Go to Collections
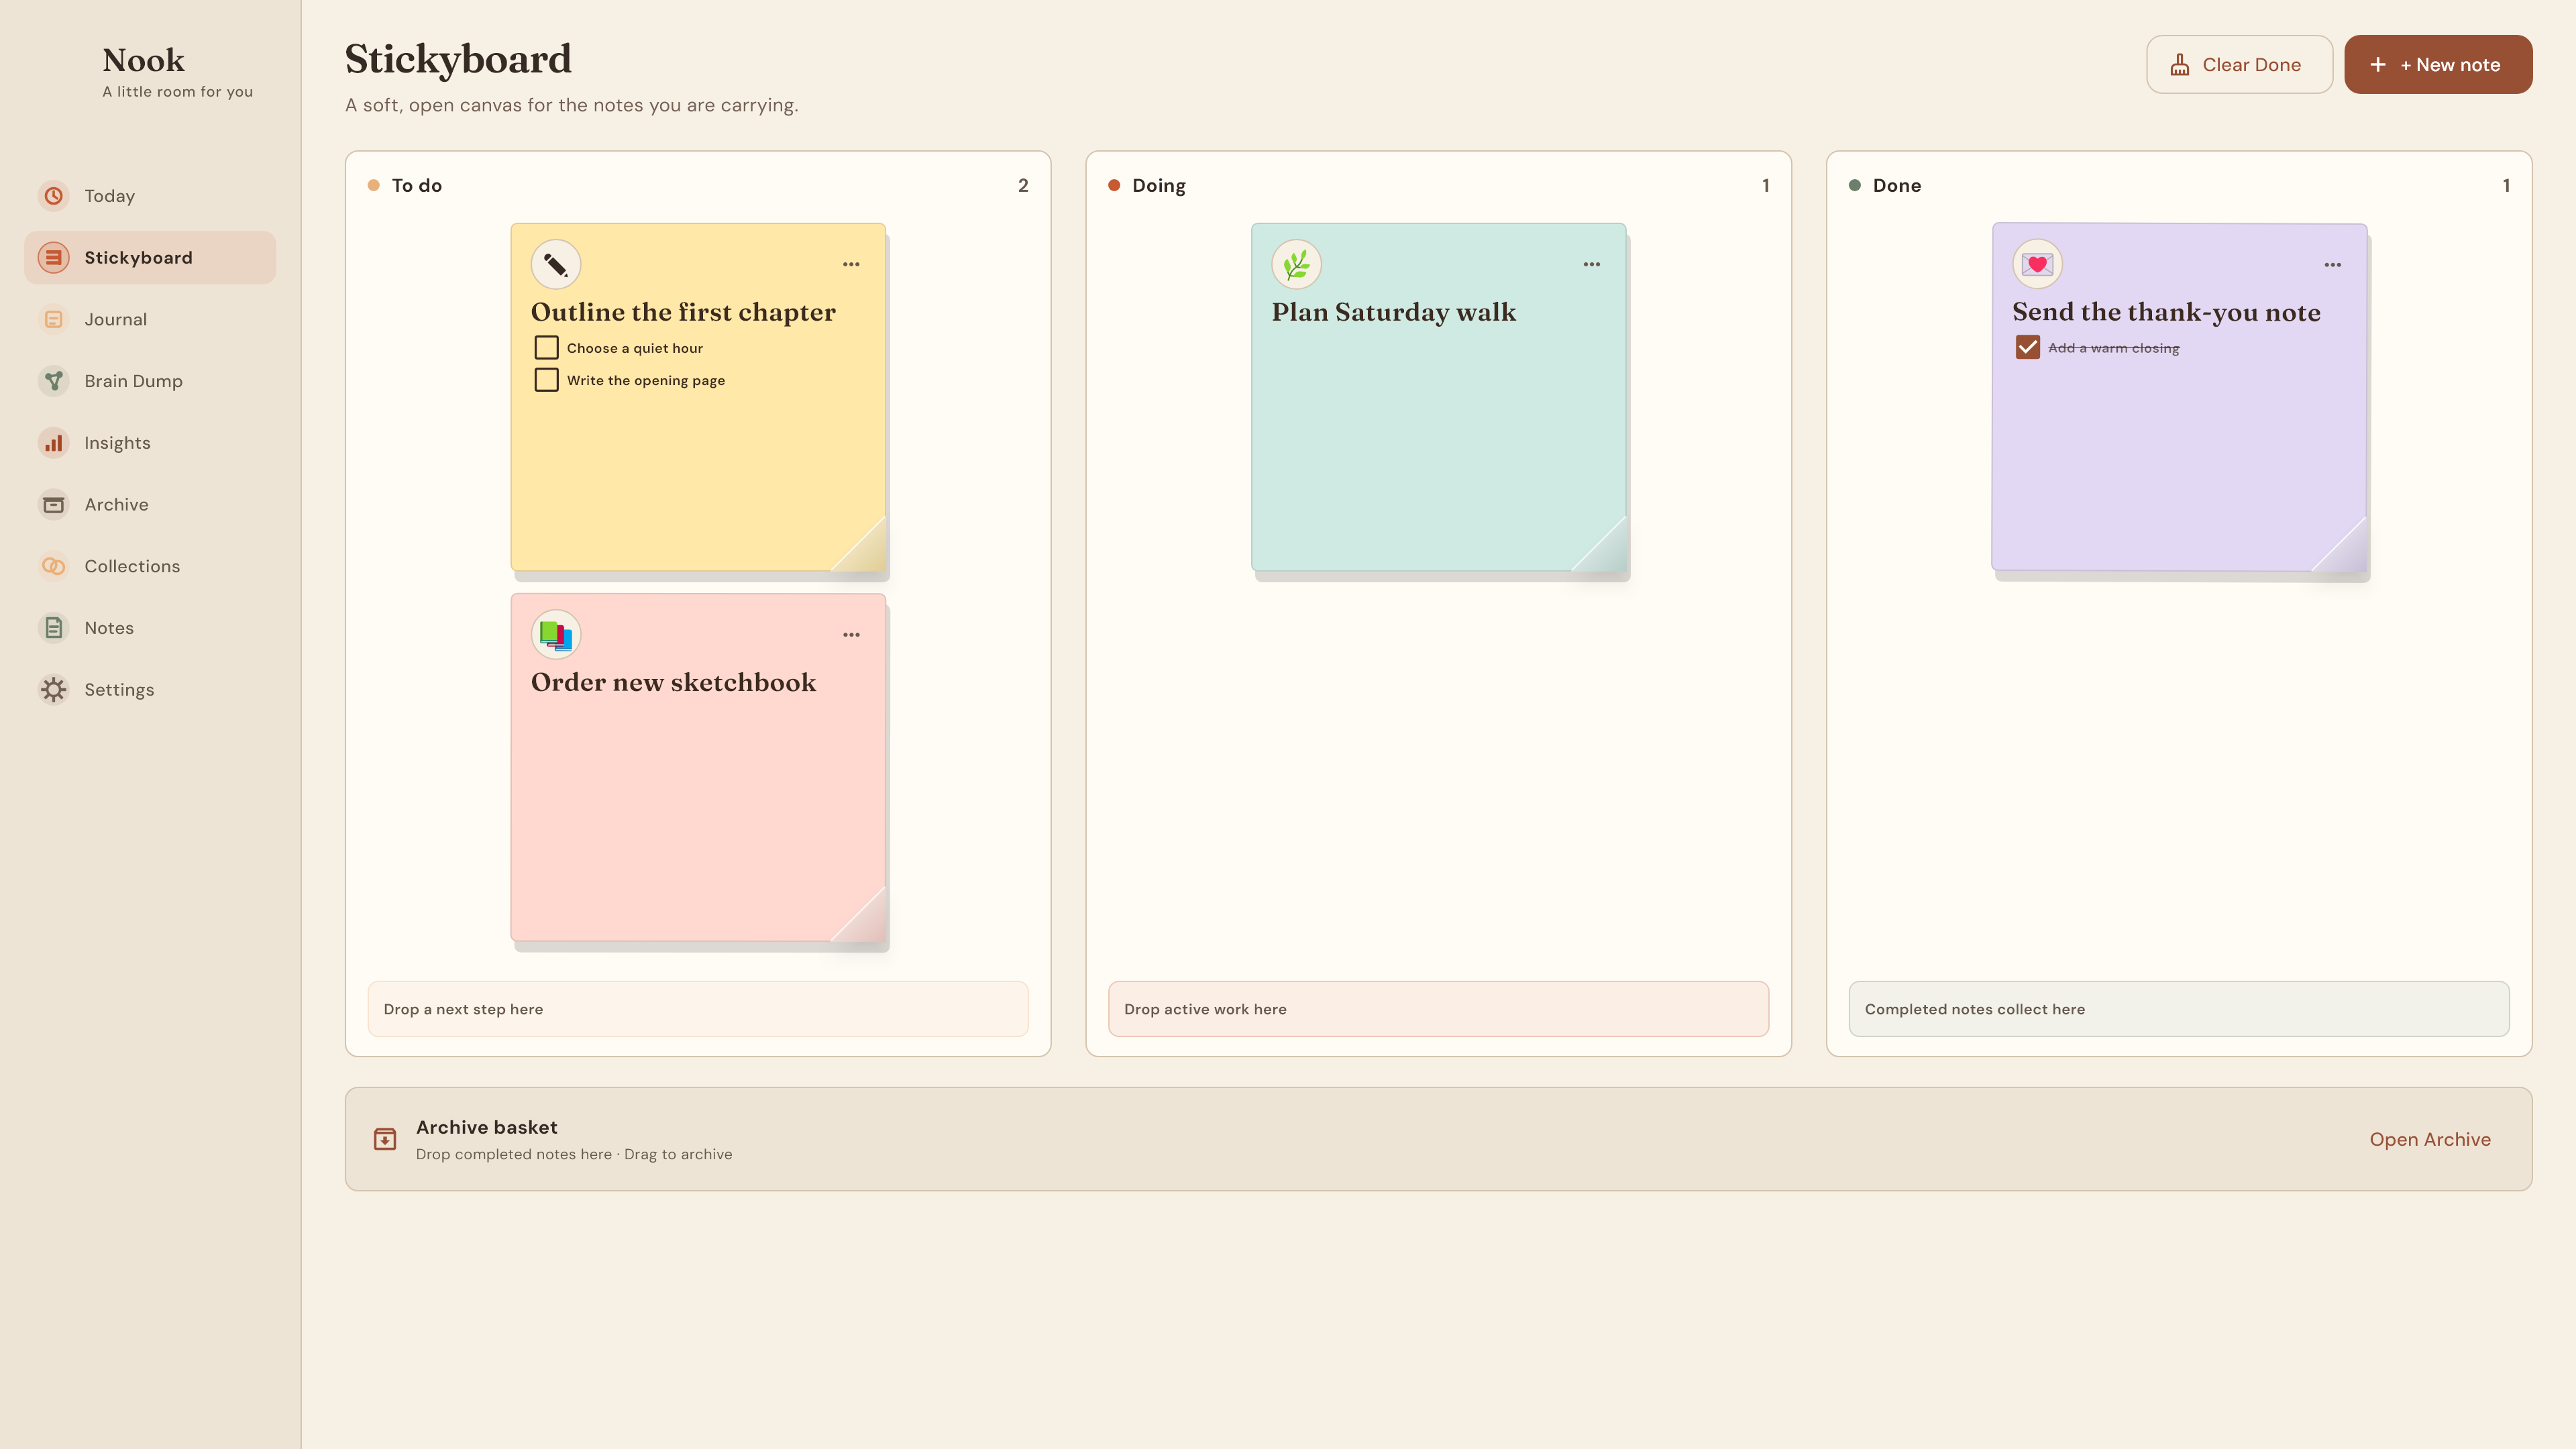This screenshot has width=2576, height=1449. pyautogui.click(x=150, y=566)
